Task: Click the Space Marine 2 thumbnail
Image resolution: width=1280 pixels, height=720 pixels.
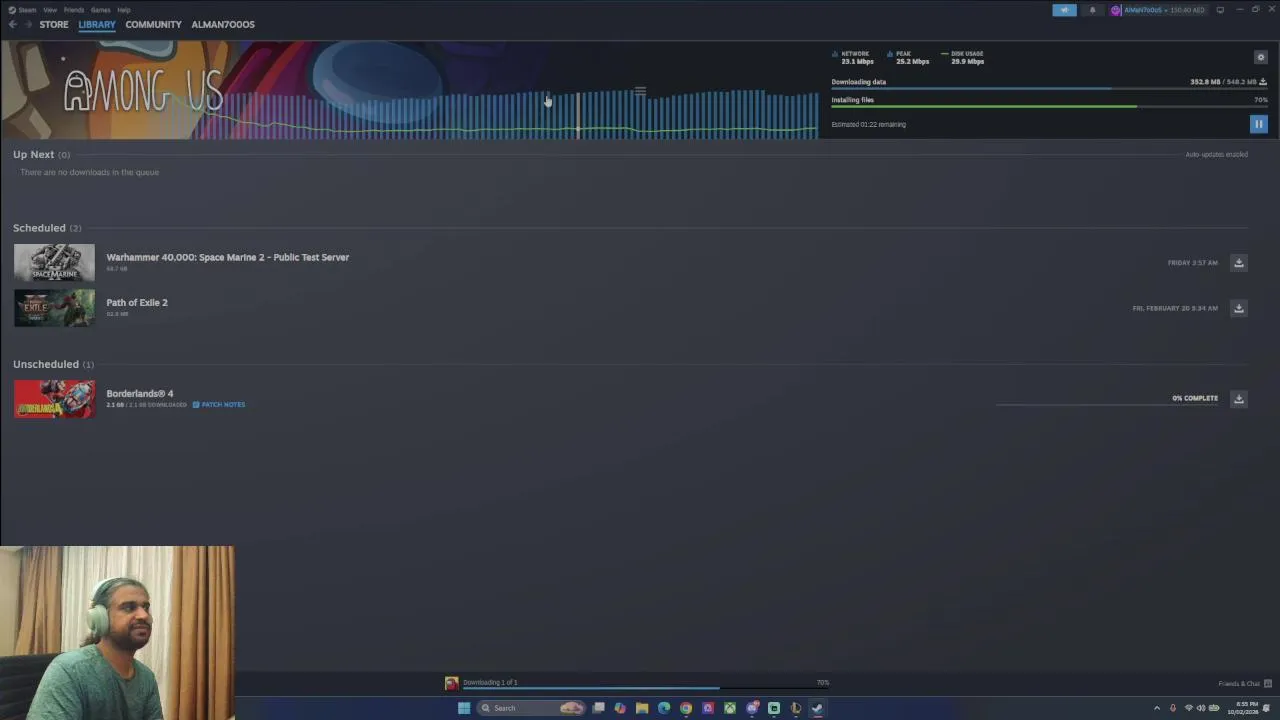Action: tap(55, 263)
